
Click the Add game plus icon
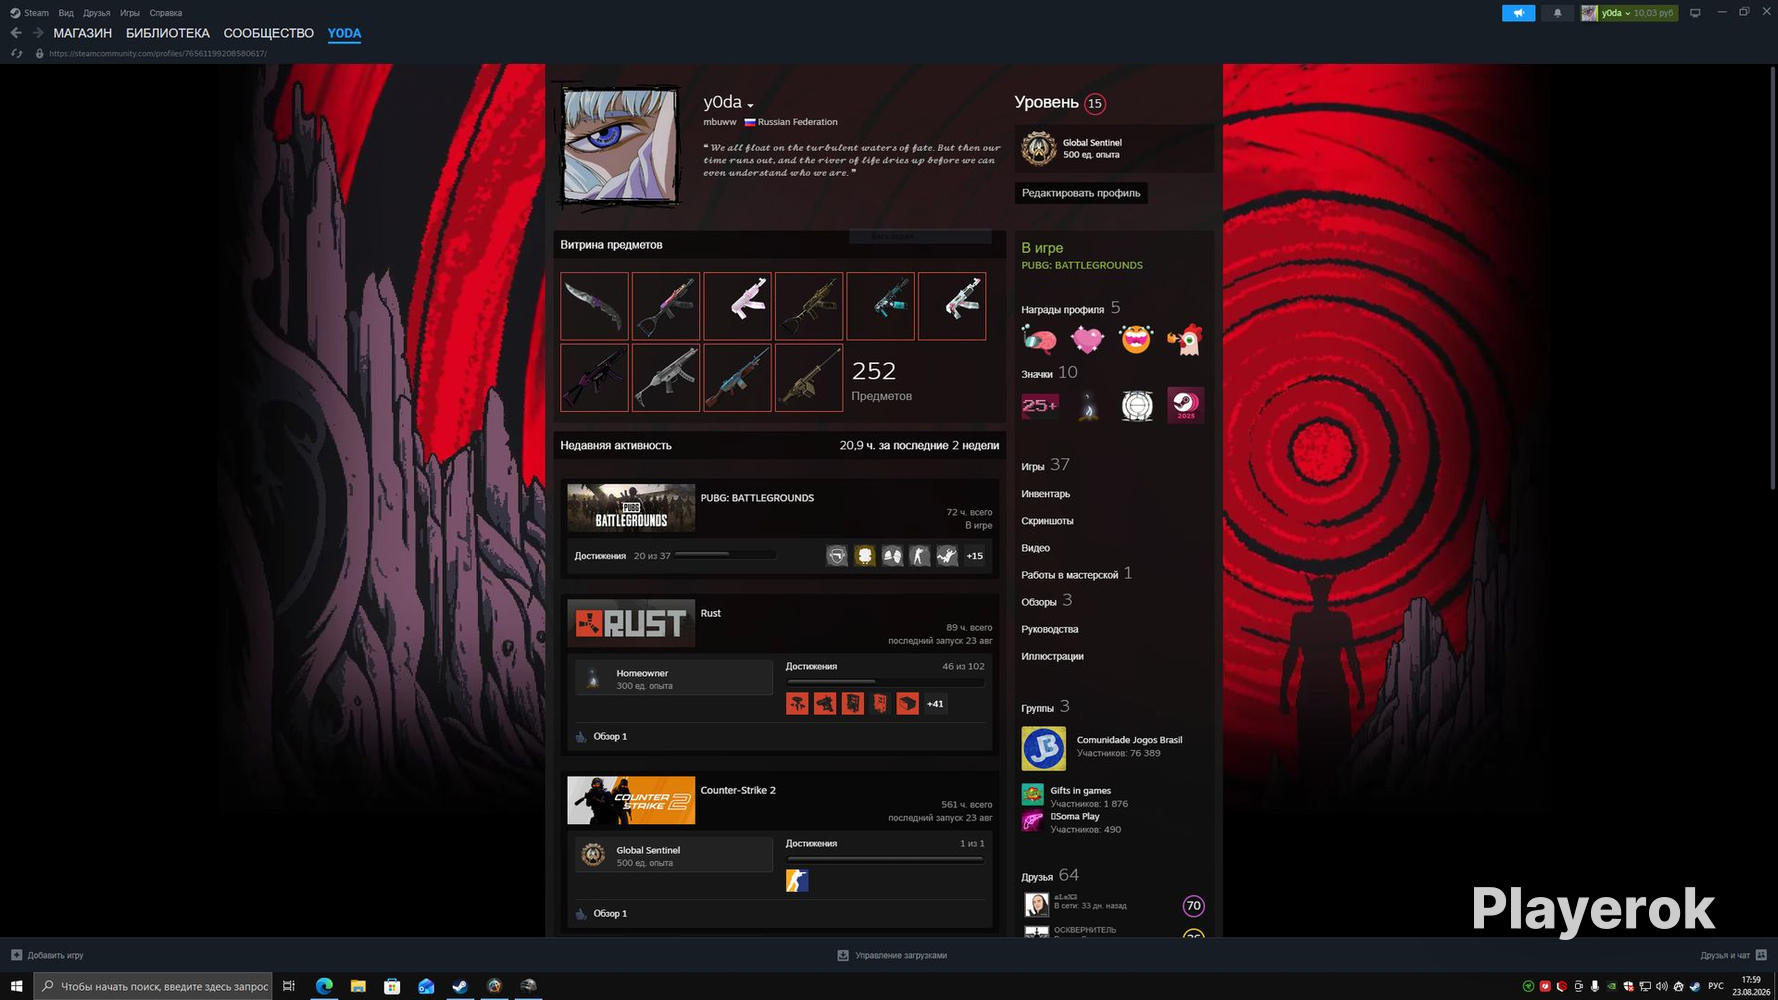[16, 955]
